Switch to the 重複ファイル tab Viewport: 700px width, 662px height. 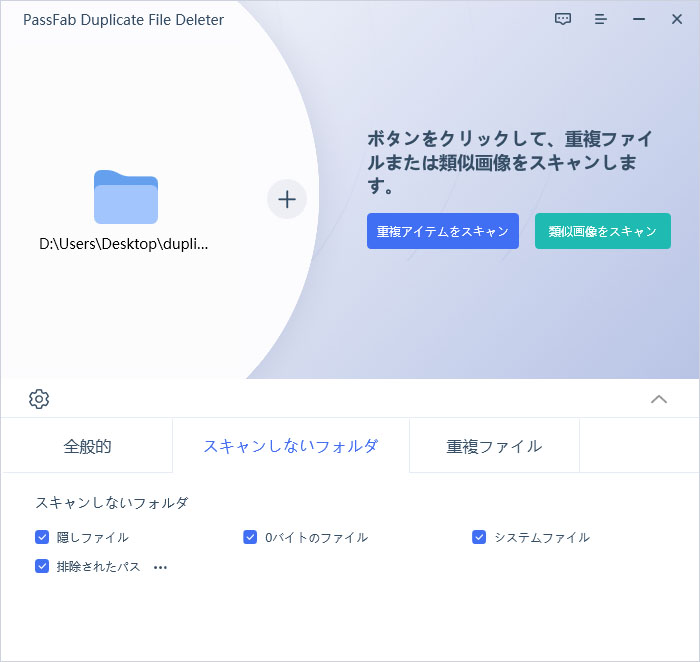pos(494,446)
